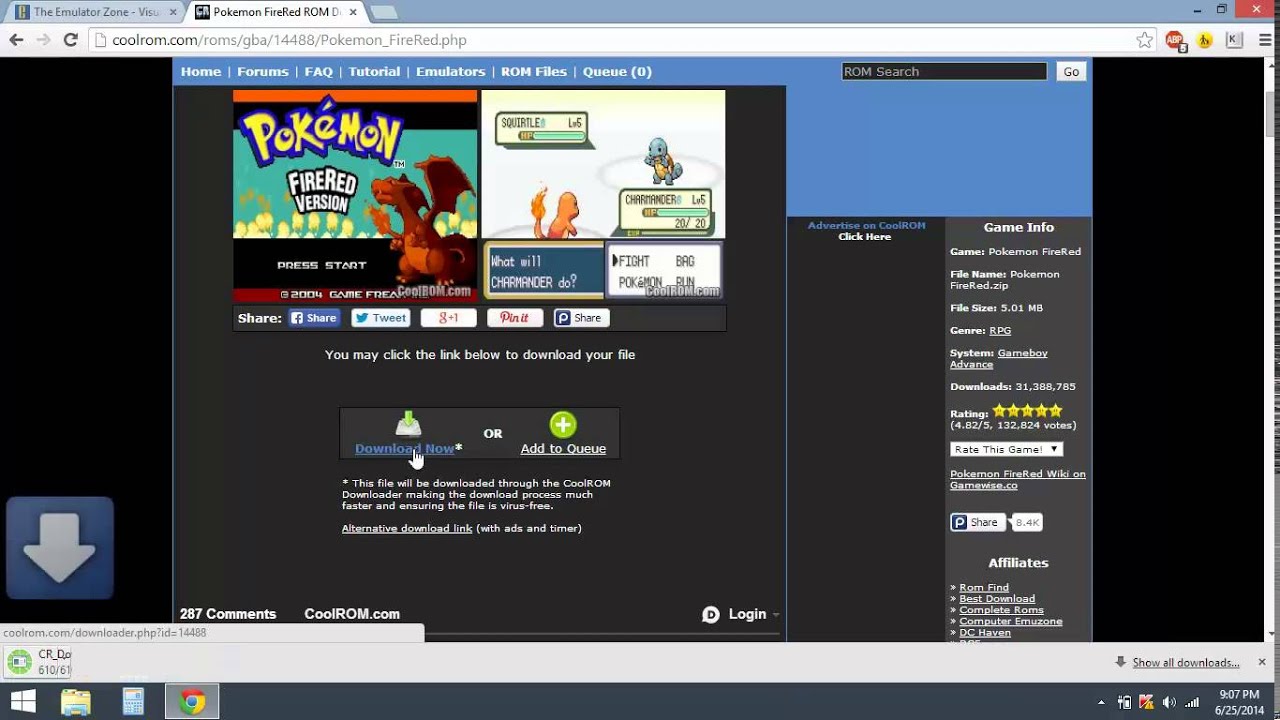The image size is (1280, 720).
Task: Click the K extension icon in toolbar
Action: point(1234,40)
